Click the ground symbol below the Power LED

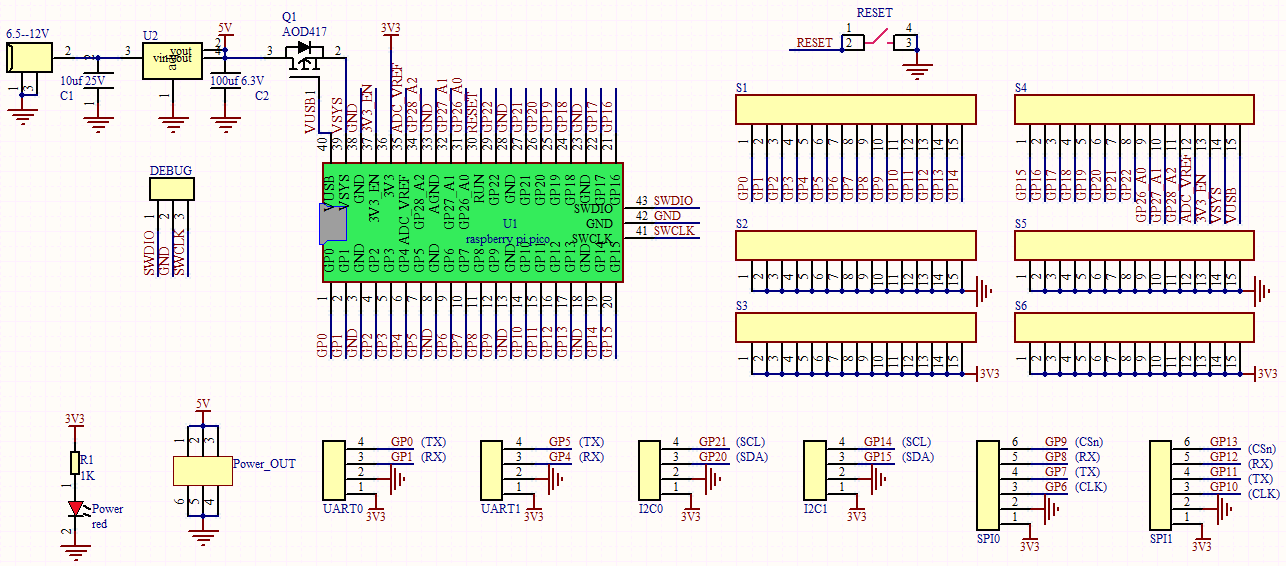click(x=74, y=552)
